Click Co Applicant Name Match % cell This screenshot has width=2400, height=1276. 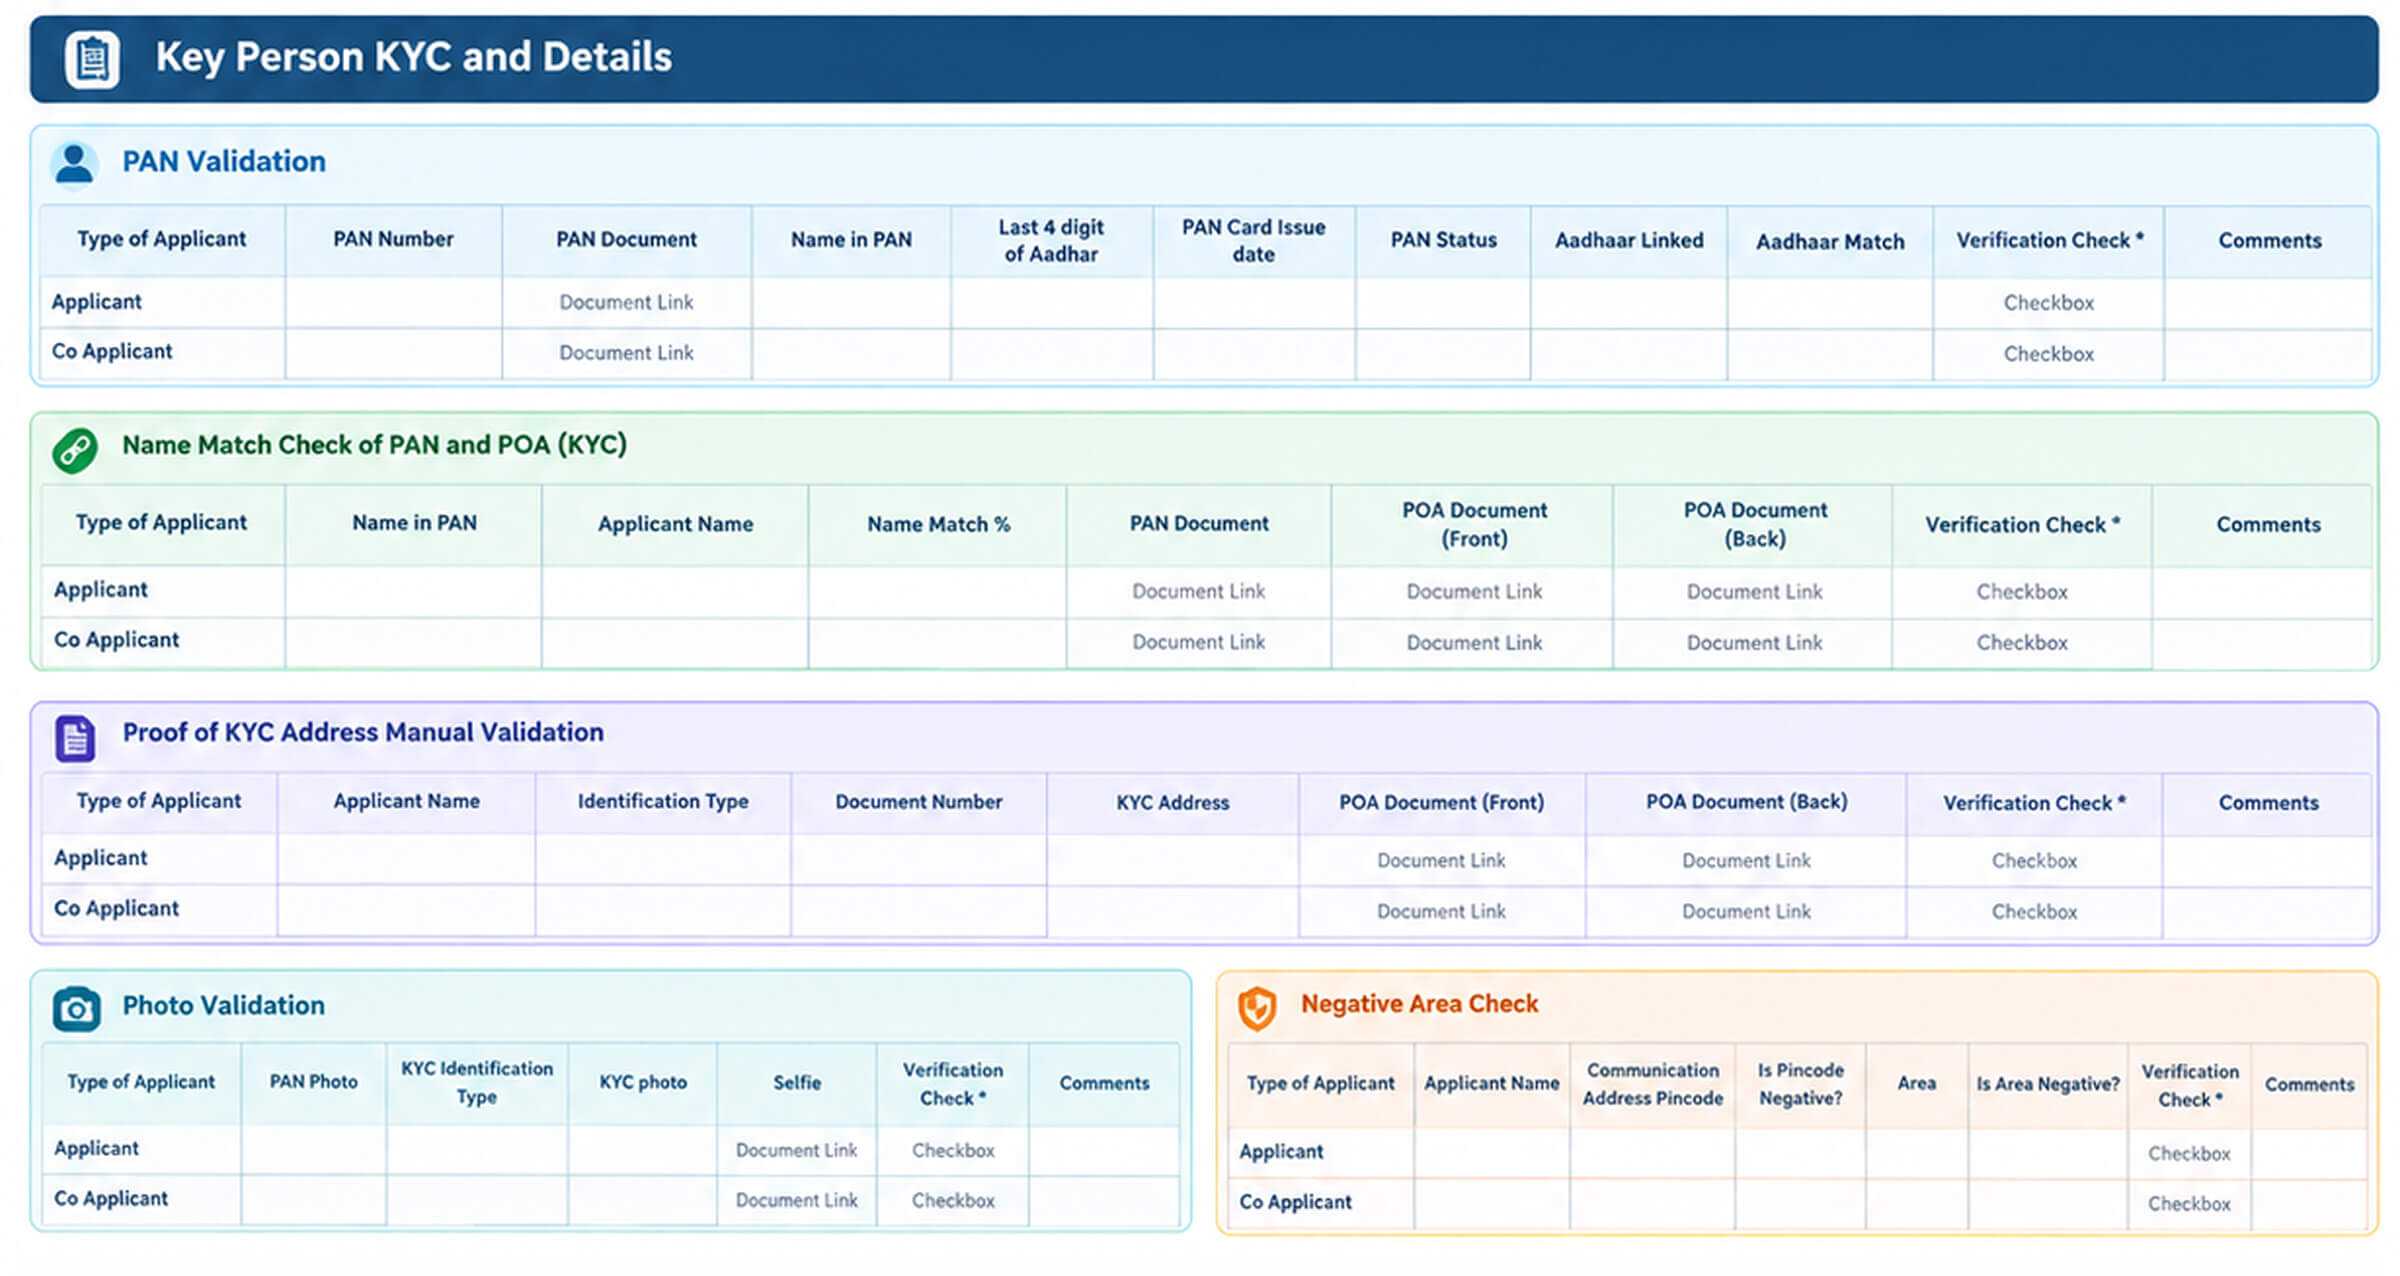pos(937,643)
